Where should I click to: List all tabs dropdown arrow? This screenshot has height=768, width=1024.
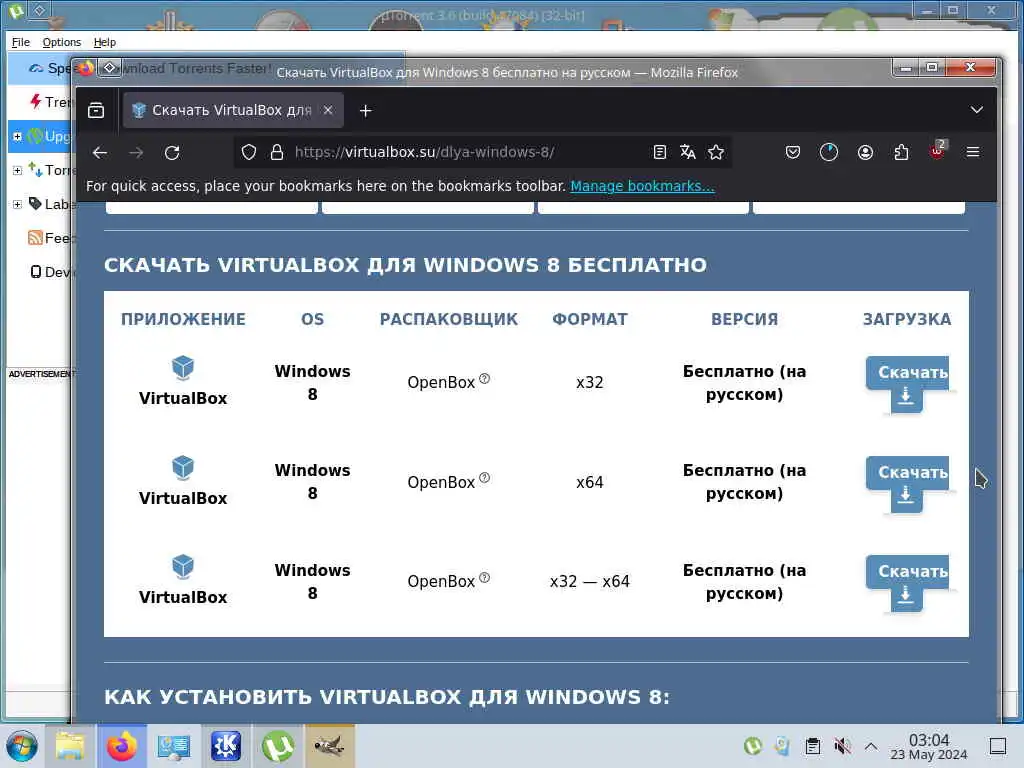click(976, 110)
